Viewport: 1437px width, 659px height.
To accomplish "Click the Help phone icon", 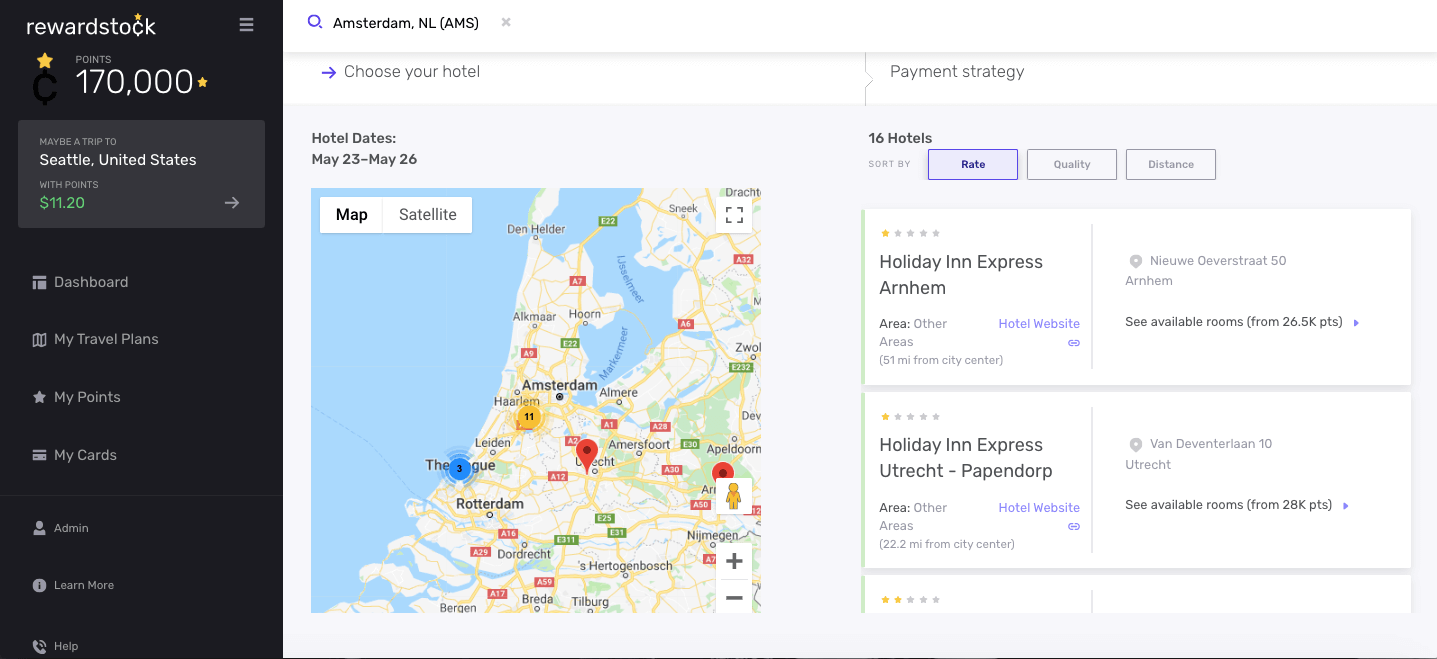I will pos(39,646).
